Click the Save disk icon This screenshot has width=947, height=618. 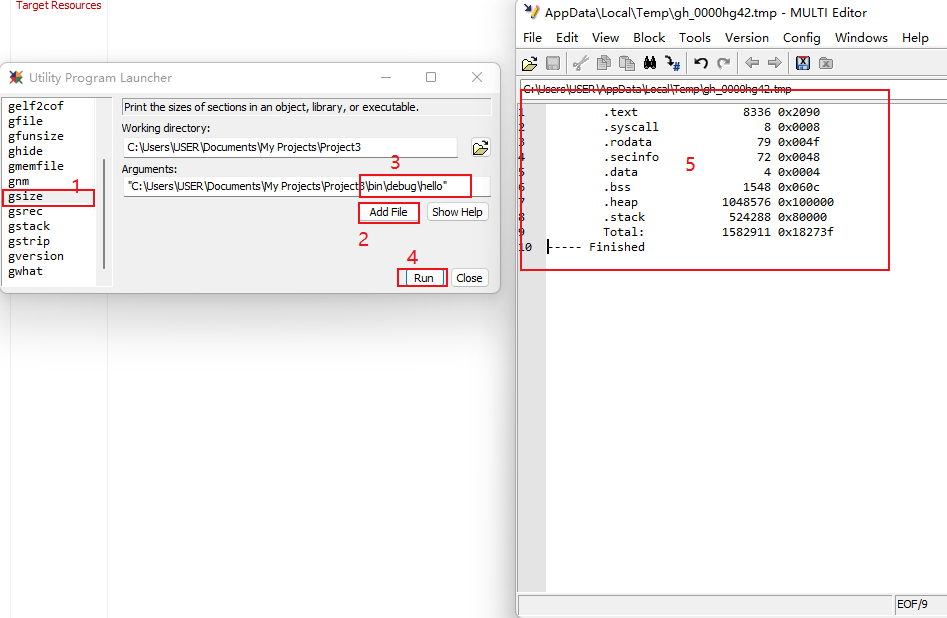pyautogui.click(x=552, y=63)
